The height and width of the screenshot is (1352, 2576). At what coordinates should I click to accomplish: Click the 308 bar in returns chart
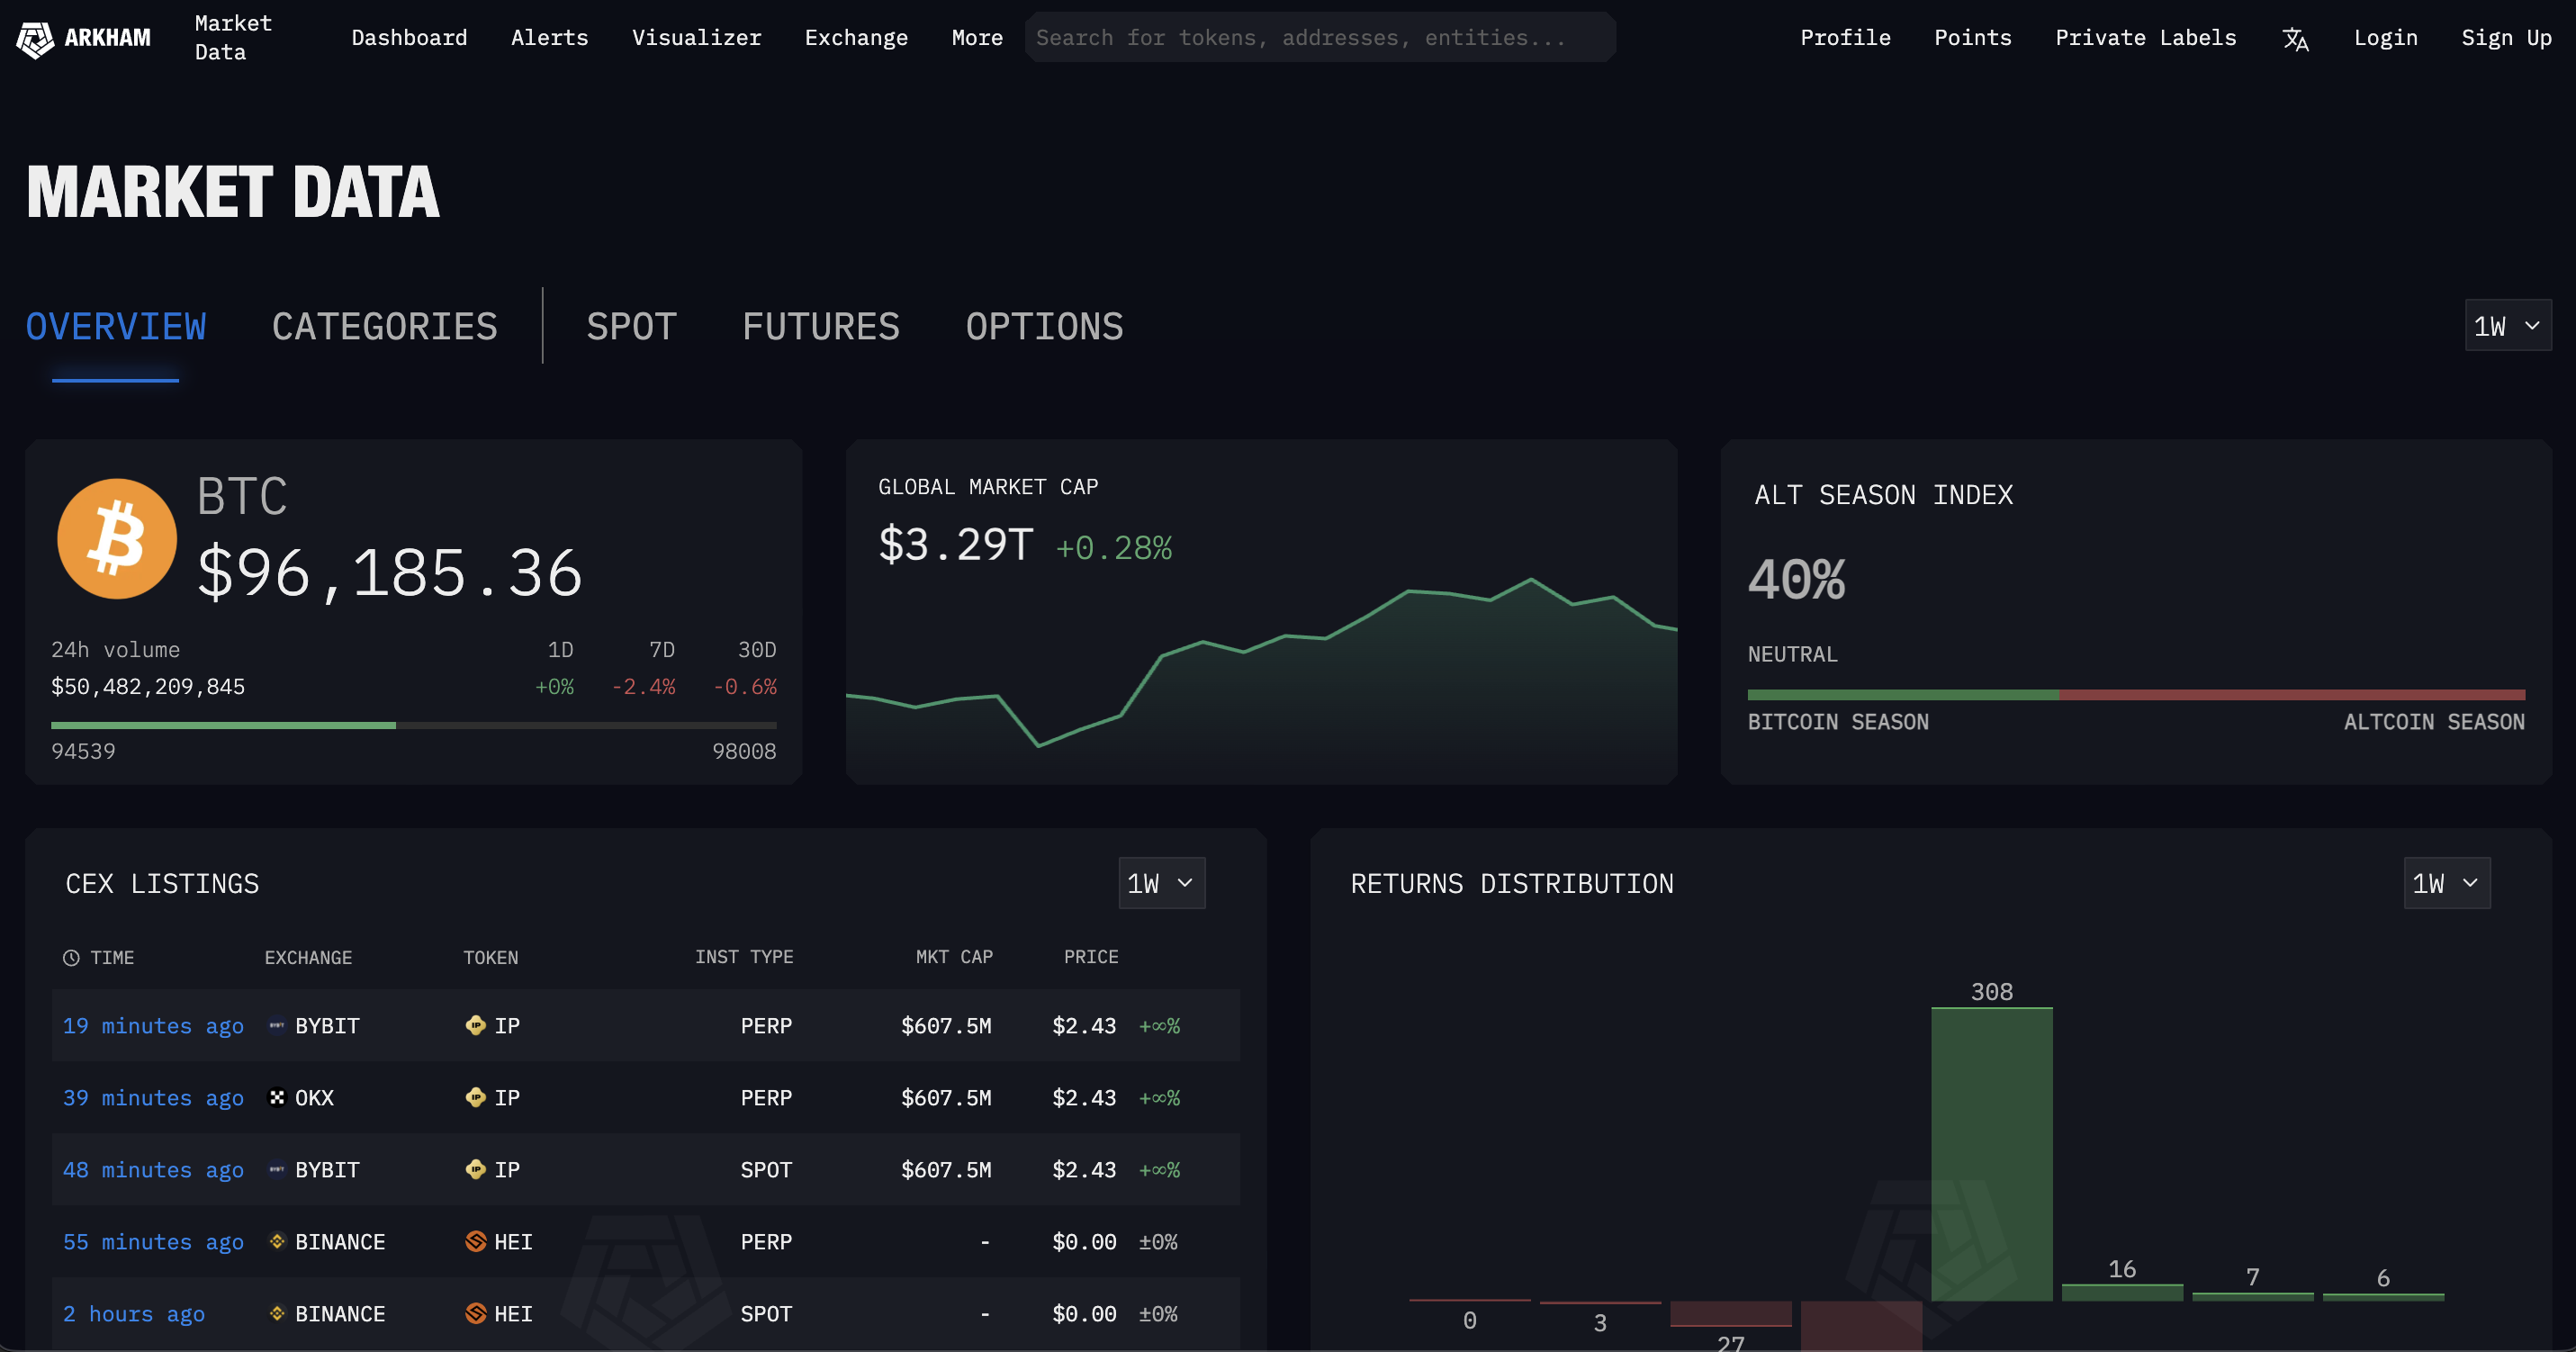(x=1991, y=1153)
